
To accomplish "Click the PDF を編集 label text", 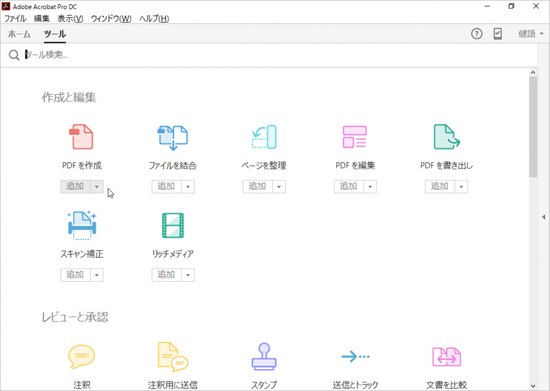I will [x=355, y=166].
